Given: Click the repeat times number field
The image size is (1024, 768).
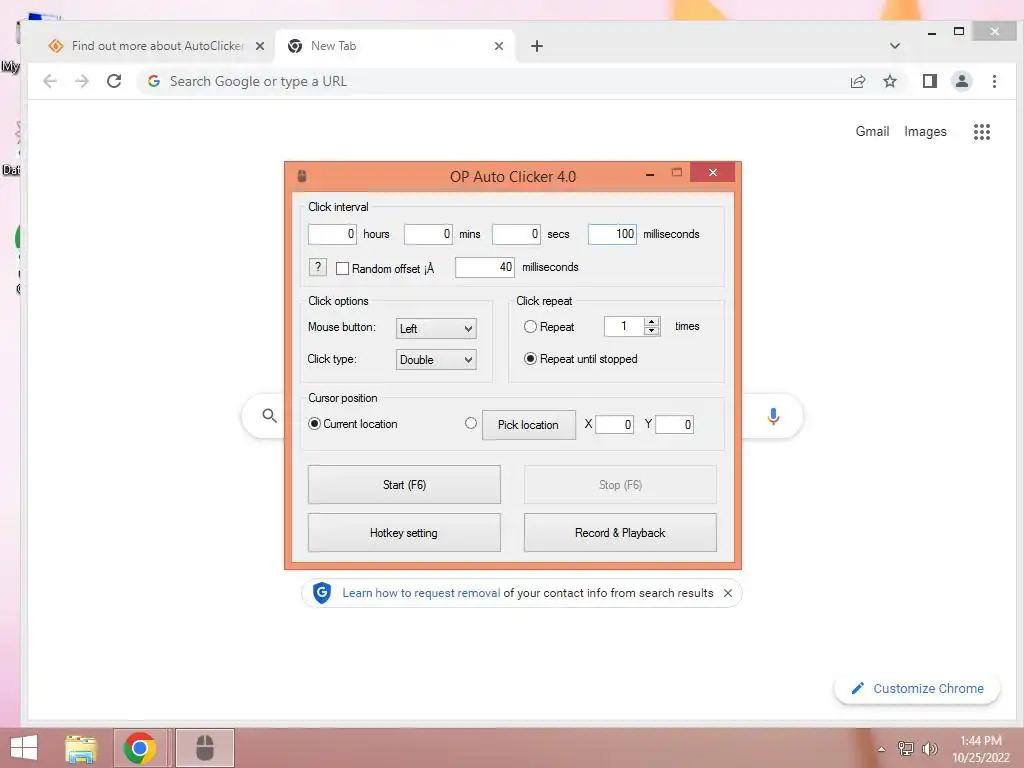Looking at the screenshot, I should 624,326.
